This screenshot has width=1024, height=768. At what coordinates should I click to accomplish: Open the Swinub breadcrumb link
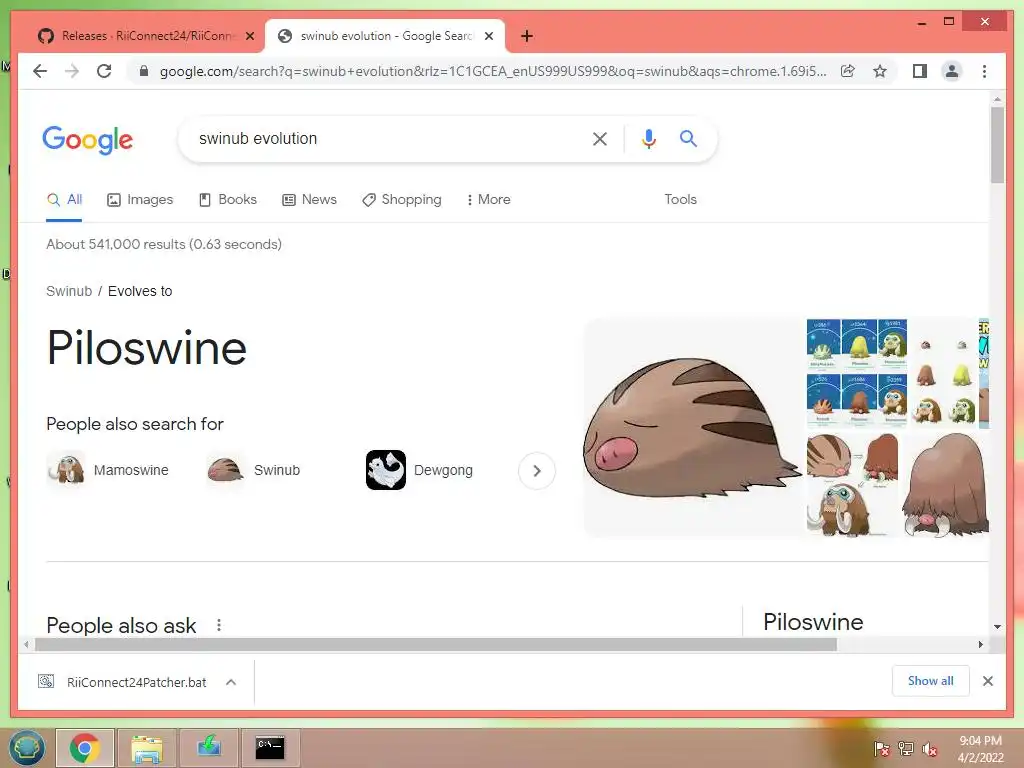click(x=69, y=291)
